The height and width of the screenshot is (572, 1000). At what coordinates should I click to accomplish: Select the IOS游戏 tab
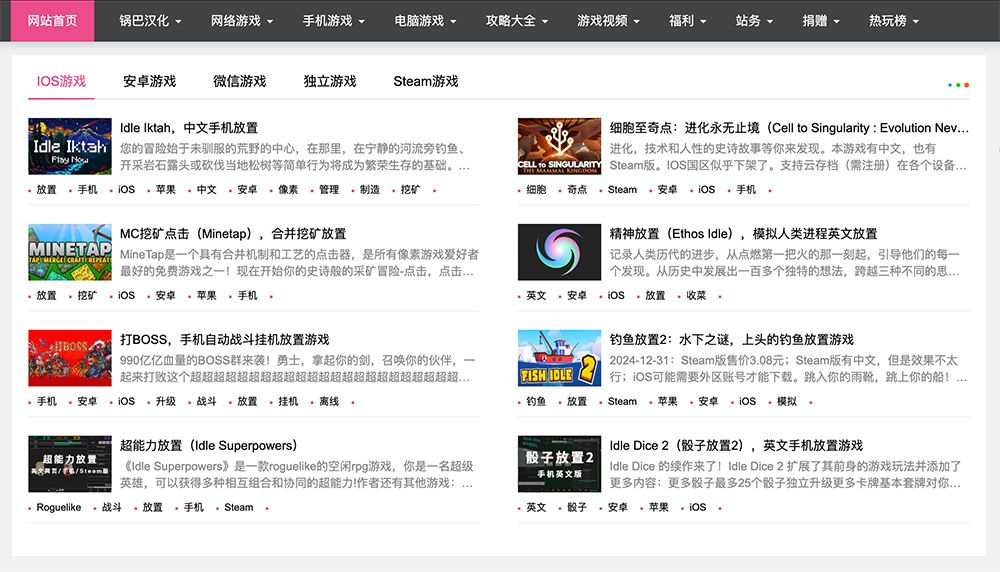[x=61, y=81]
